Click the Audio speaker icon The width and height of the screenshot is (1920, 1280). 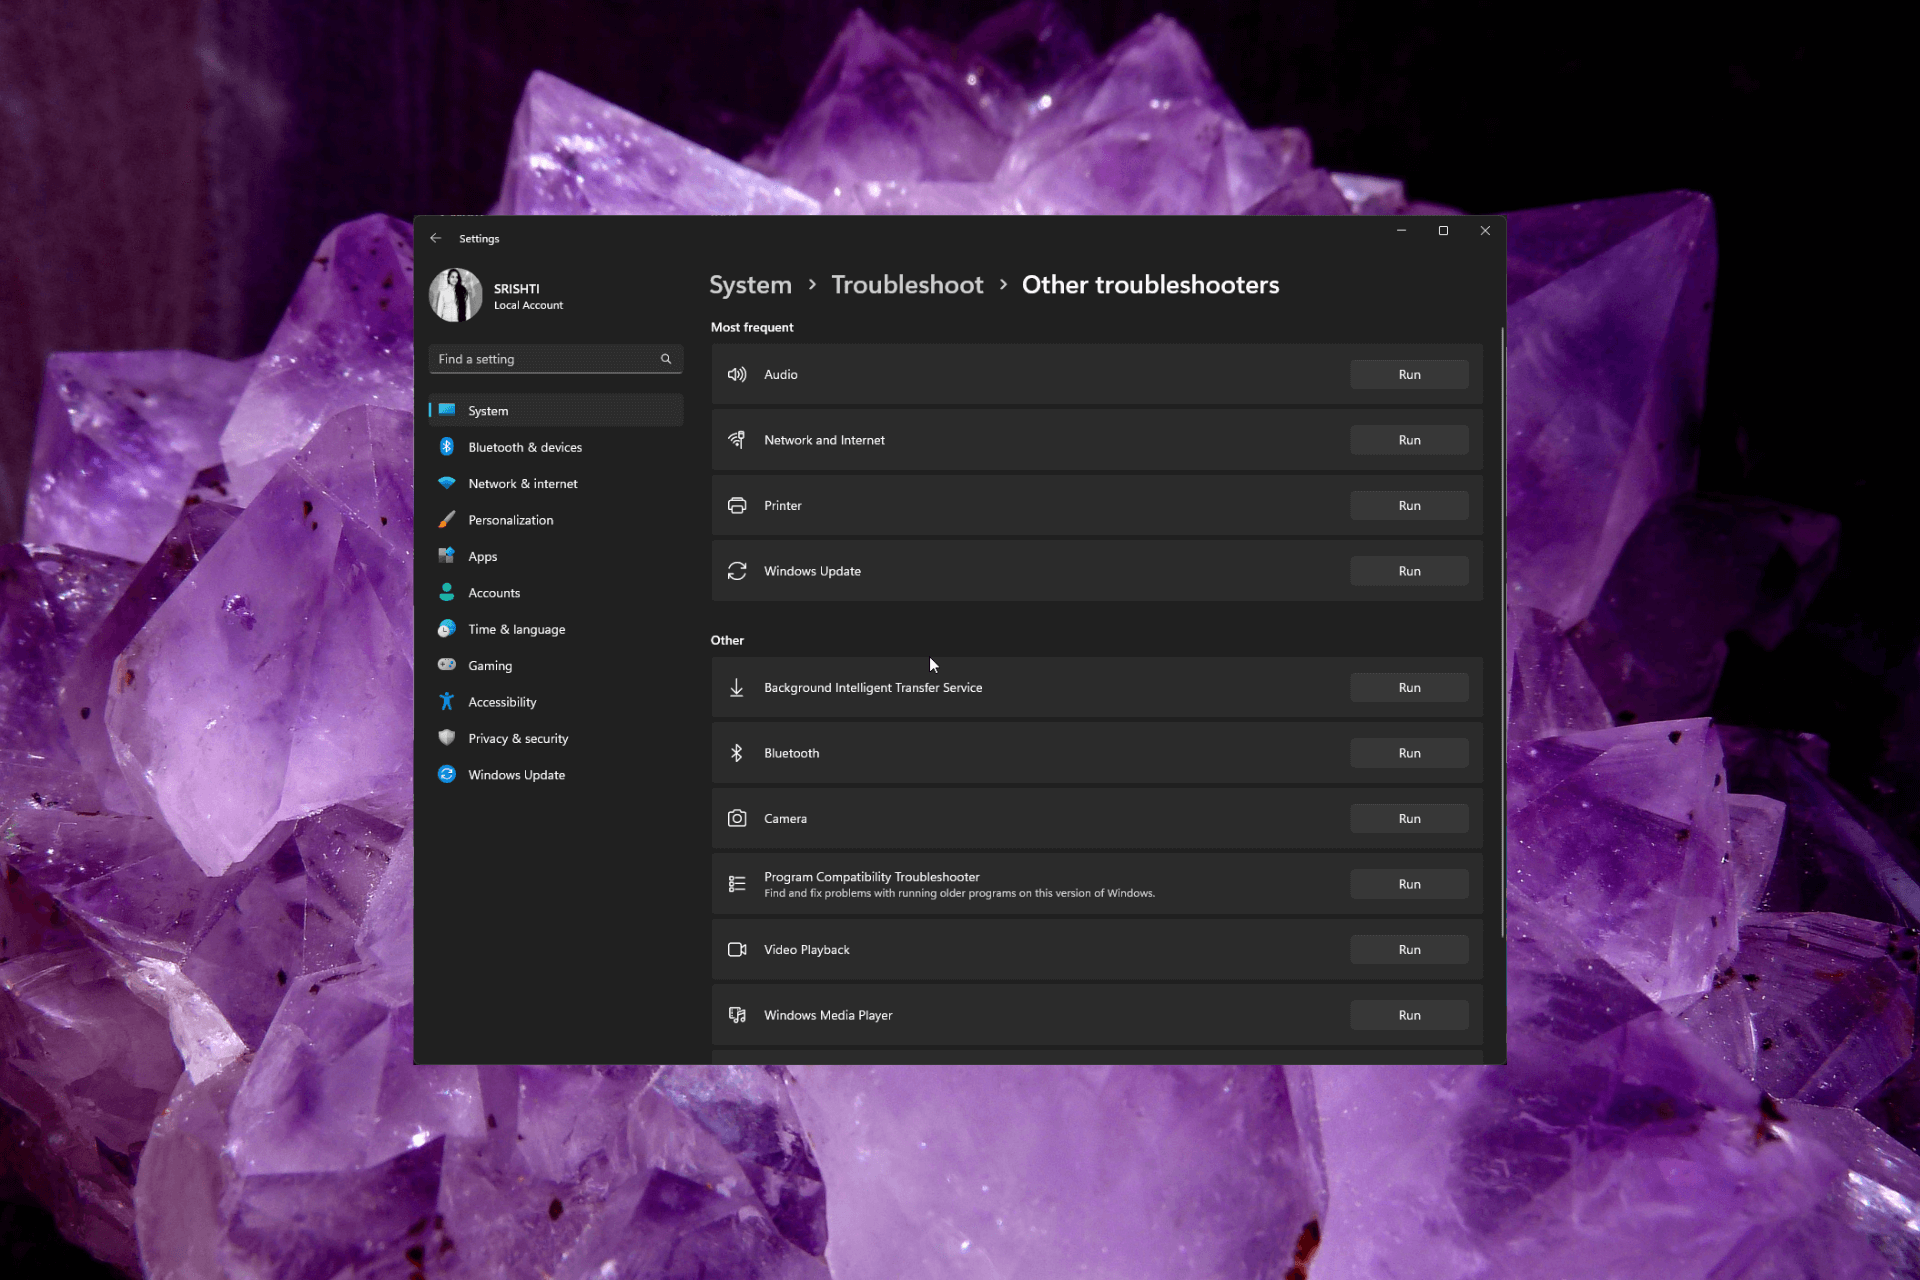[x=737, y=374]
